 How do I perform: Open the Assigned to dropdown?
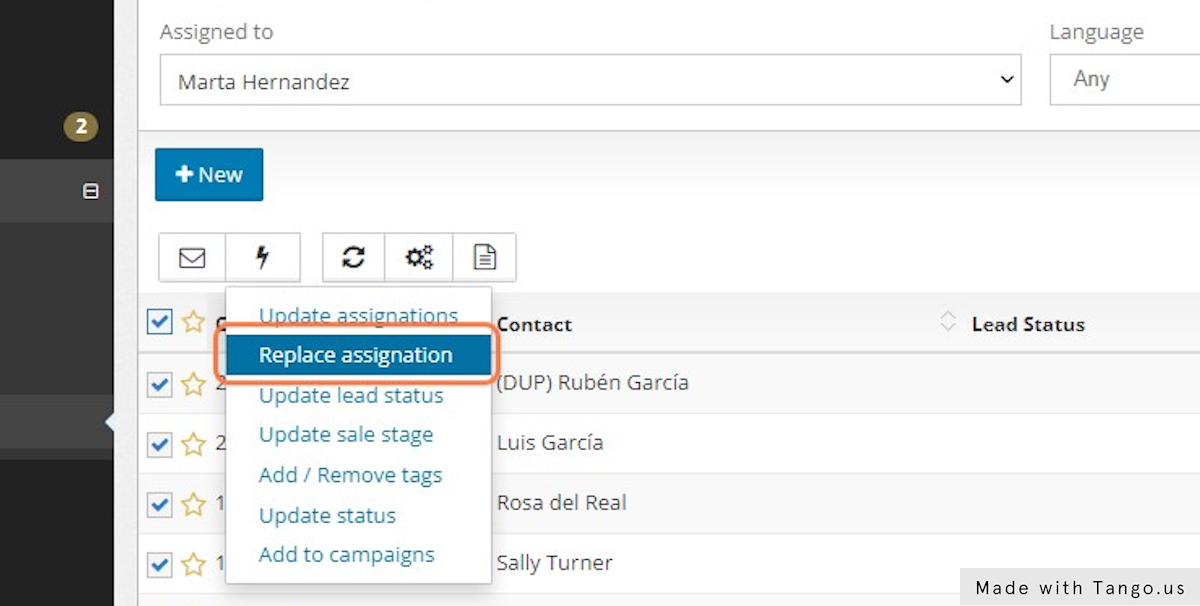coord(590,80)
